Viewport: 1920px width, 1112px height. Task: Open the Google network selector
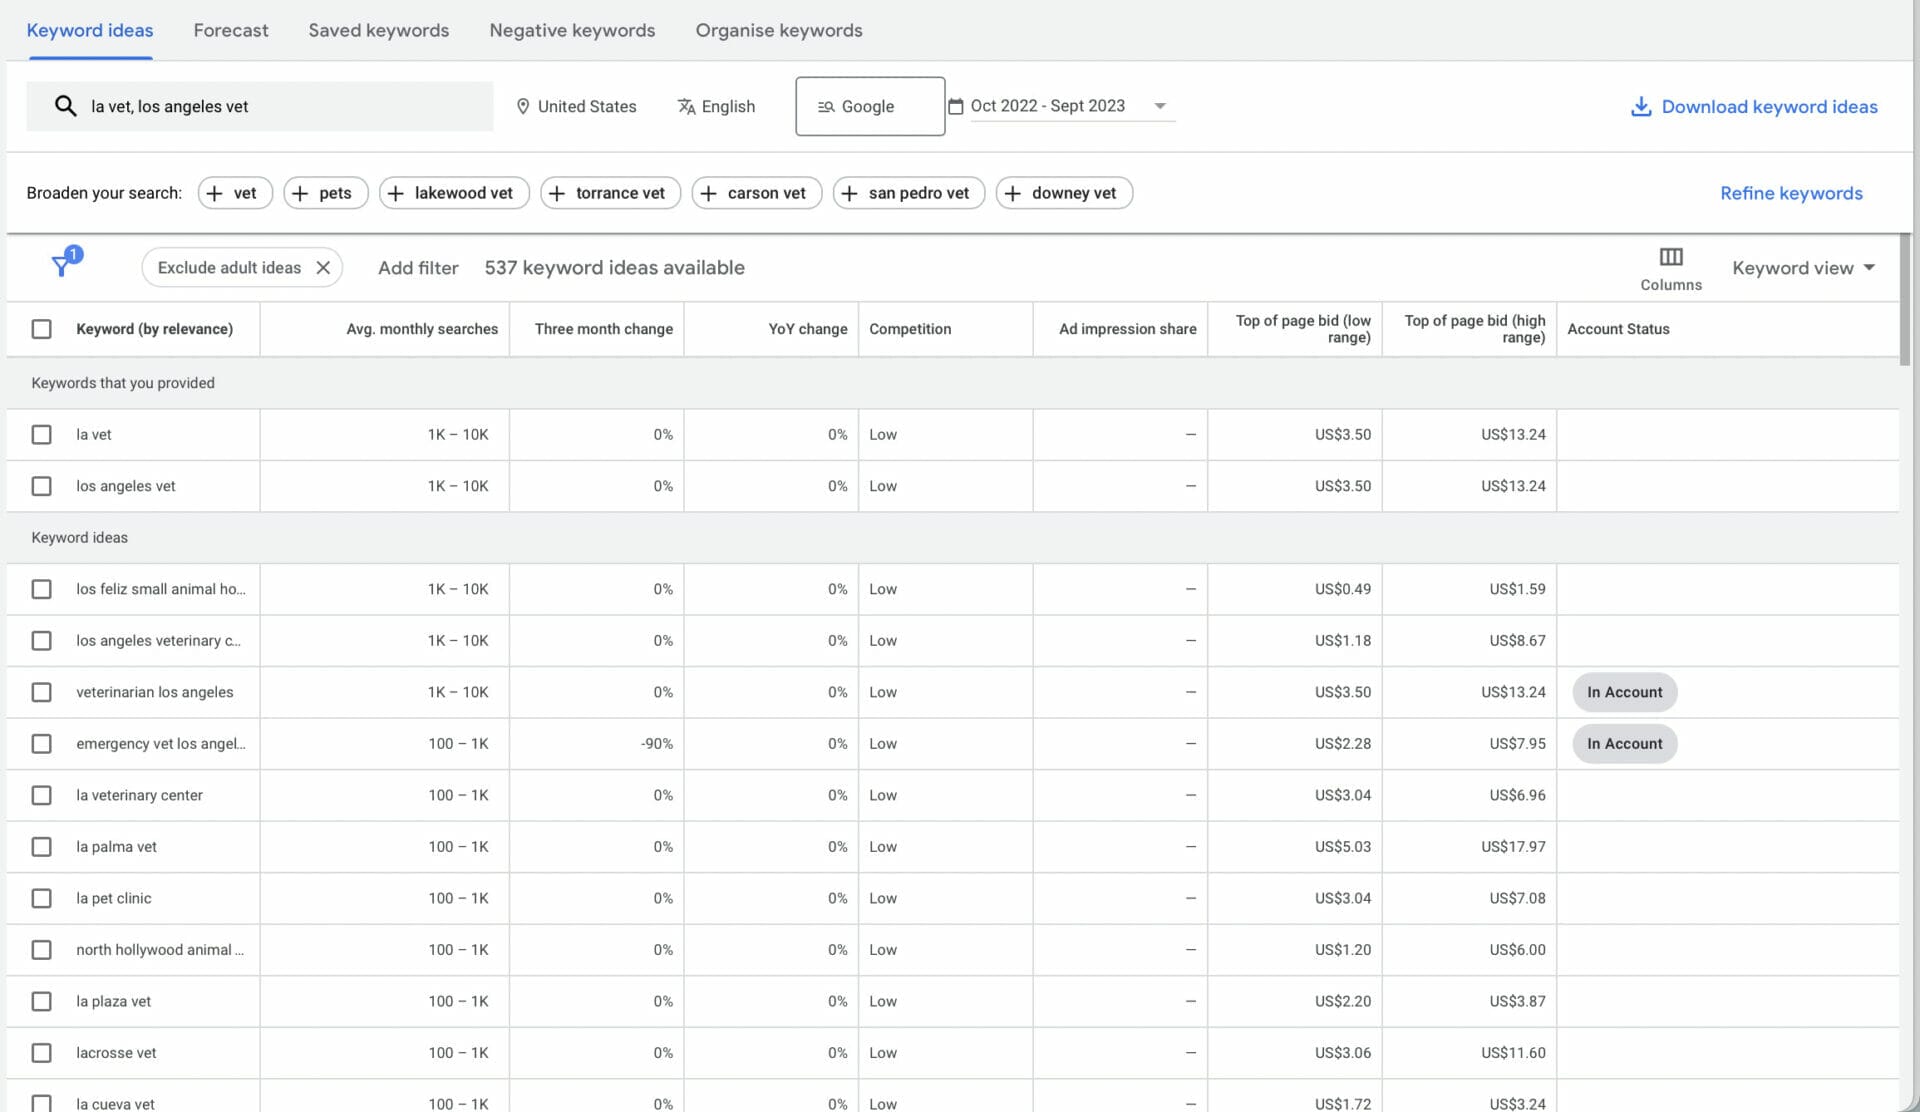pyautogui.click(x=869, y=106)
